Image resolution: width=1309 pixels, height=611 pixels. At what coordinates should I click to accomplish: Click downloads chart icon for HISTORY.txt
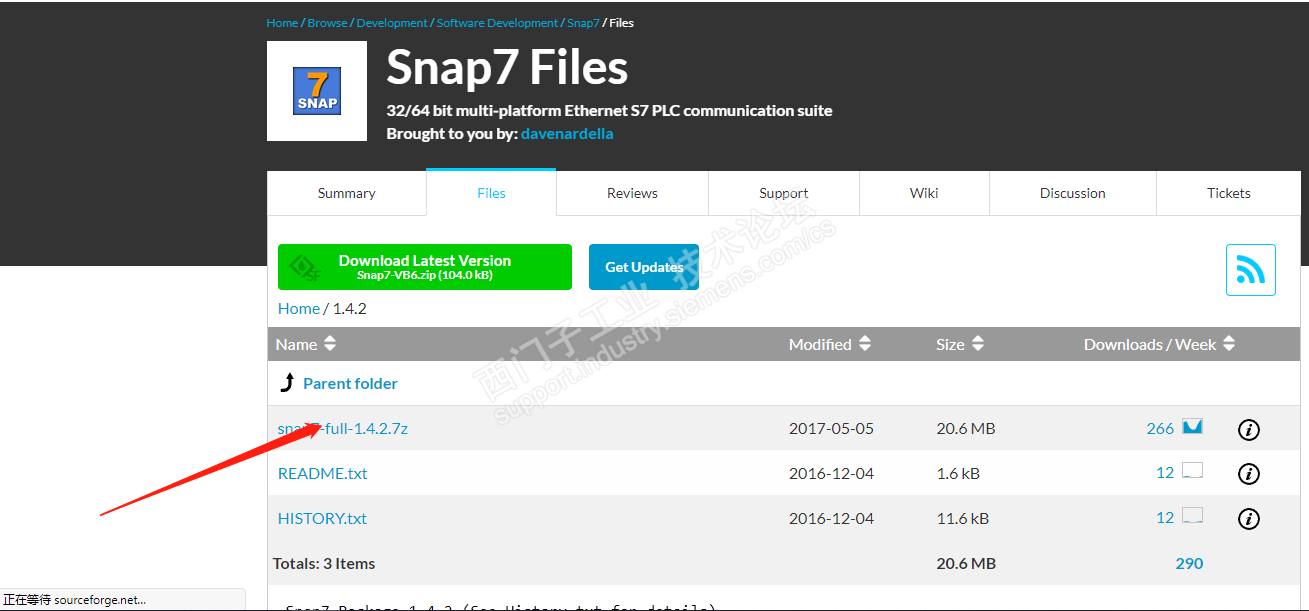[x=1192, y=517]
